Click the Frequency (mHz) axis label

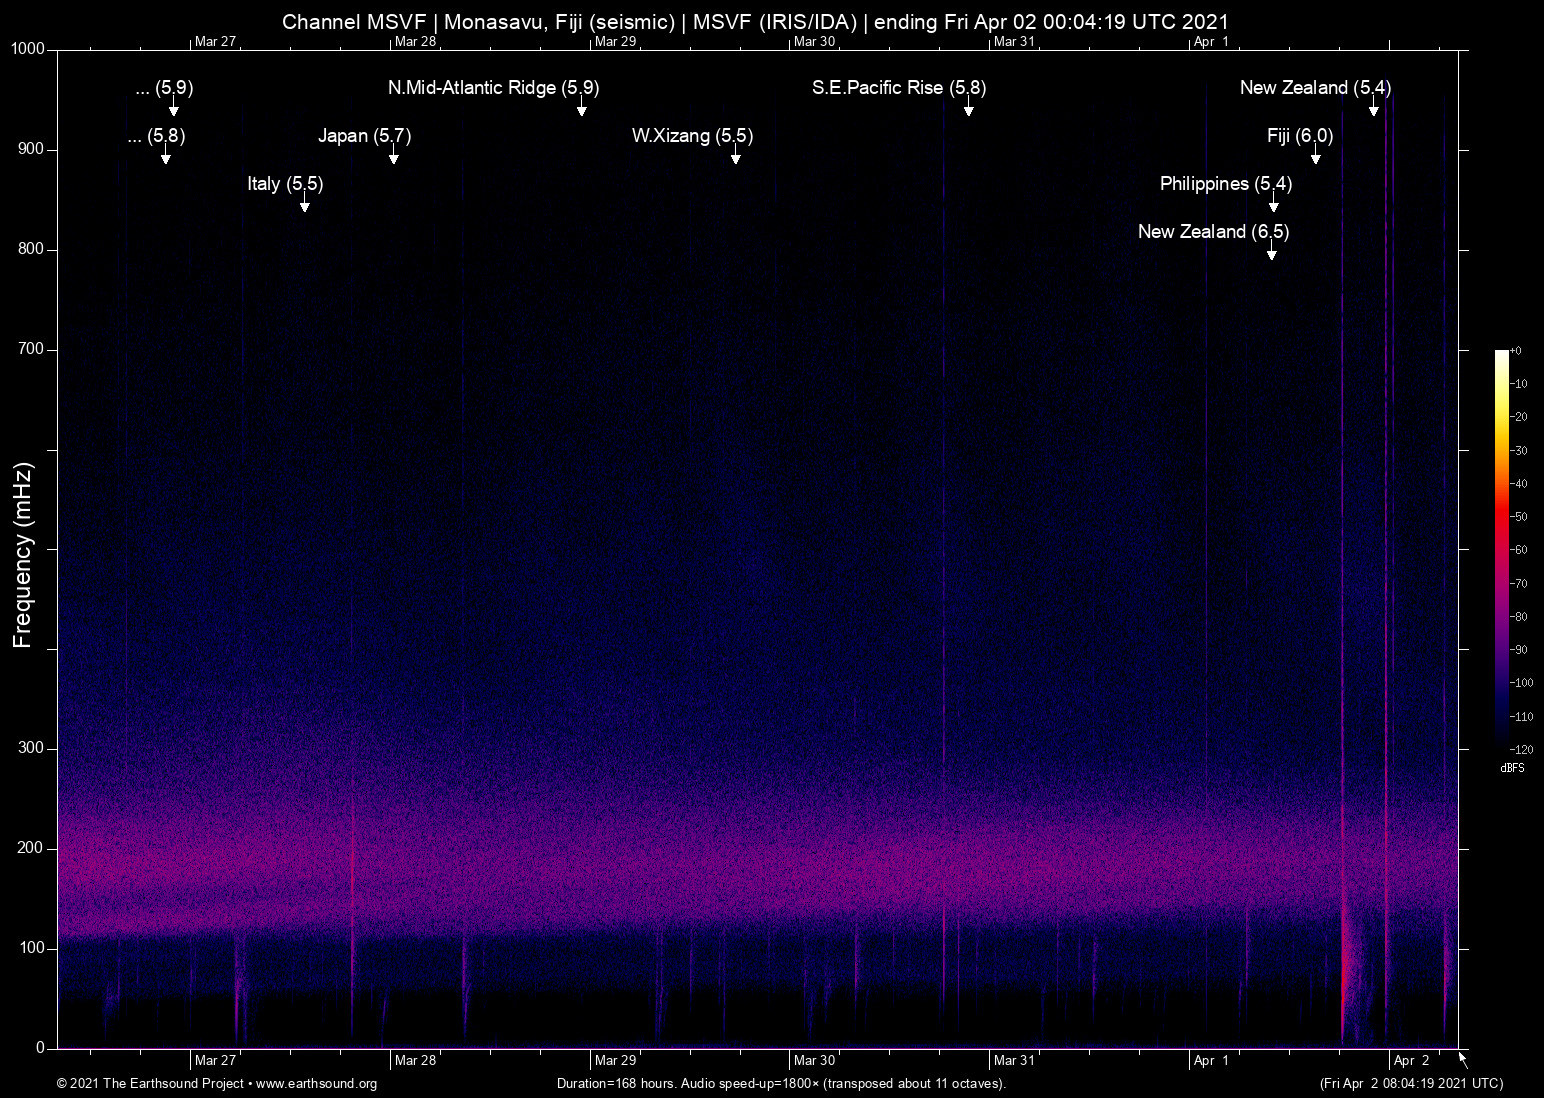tap(22, 549)
